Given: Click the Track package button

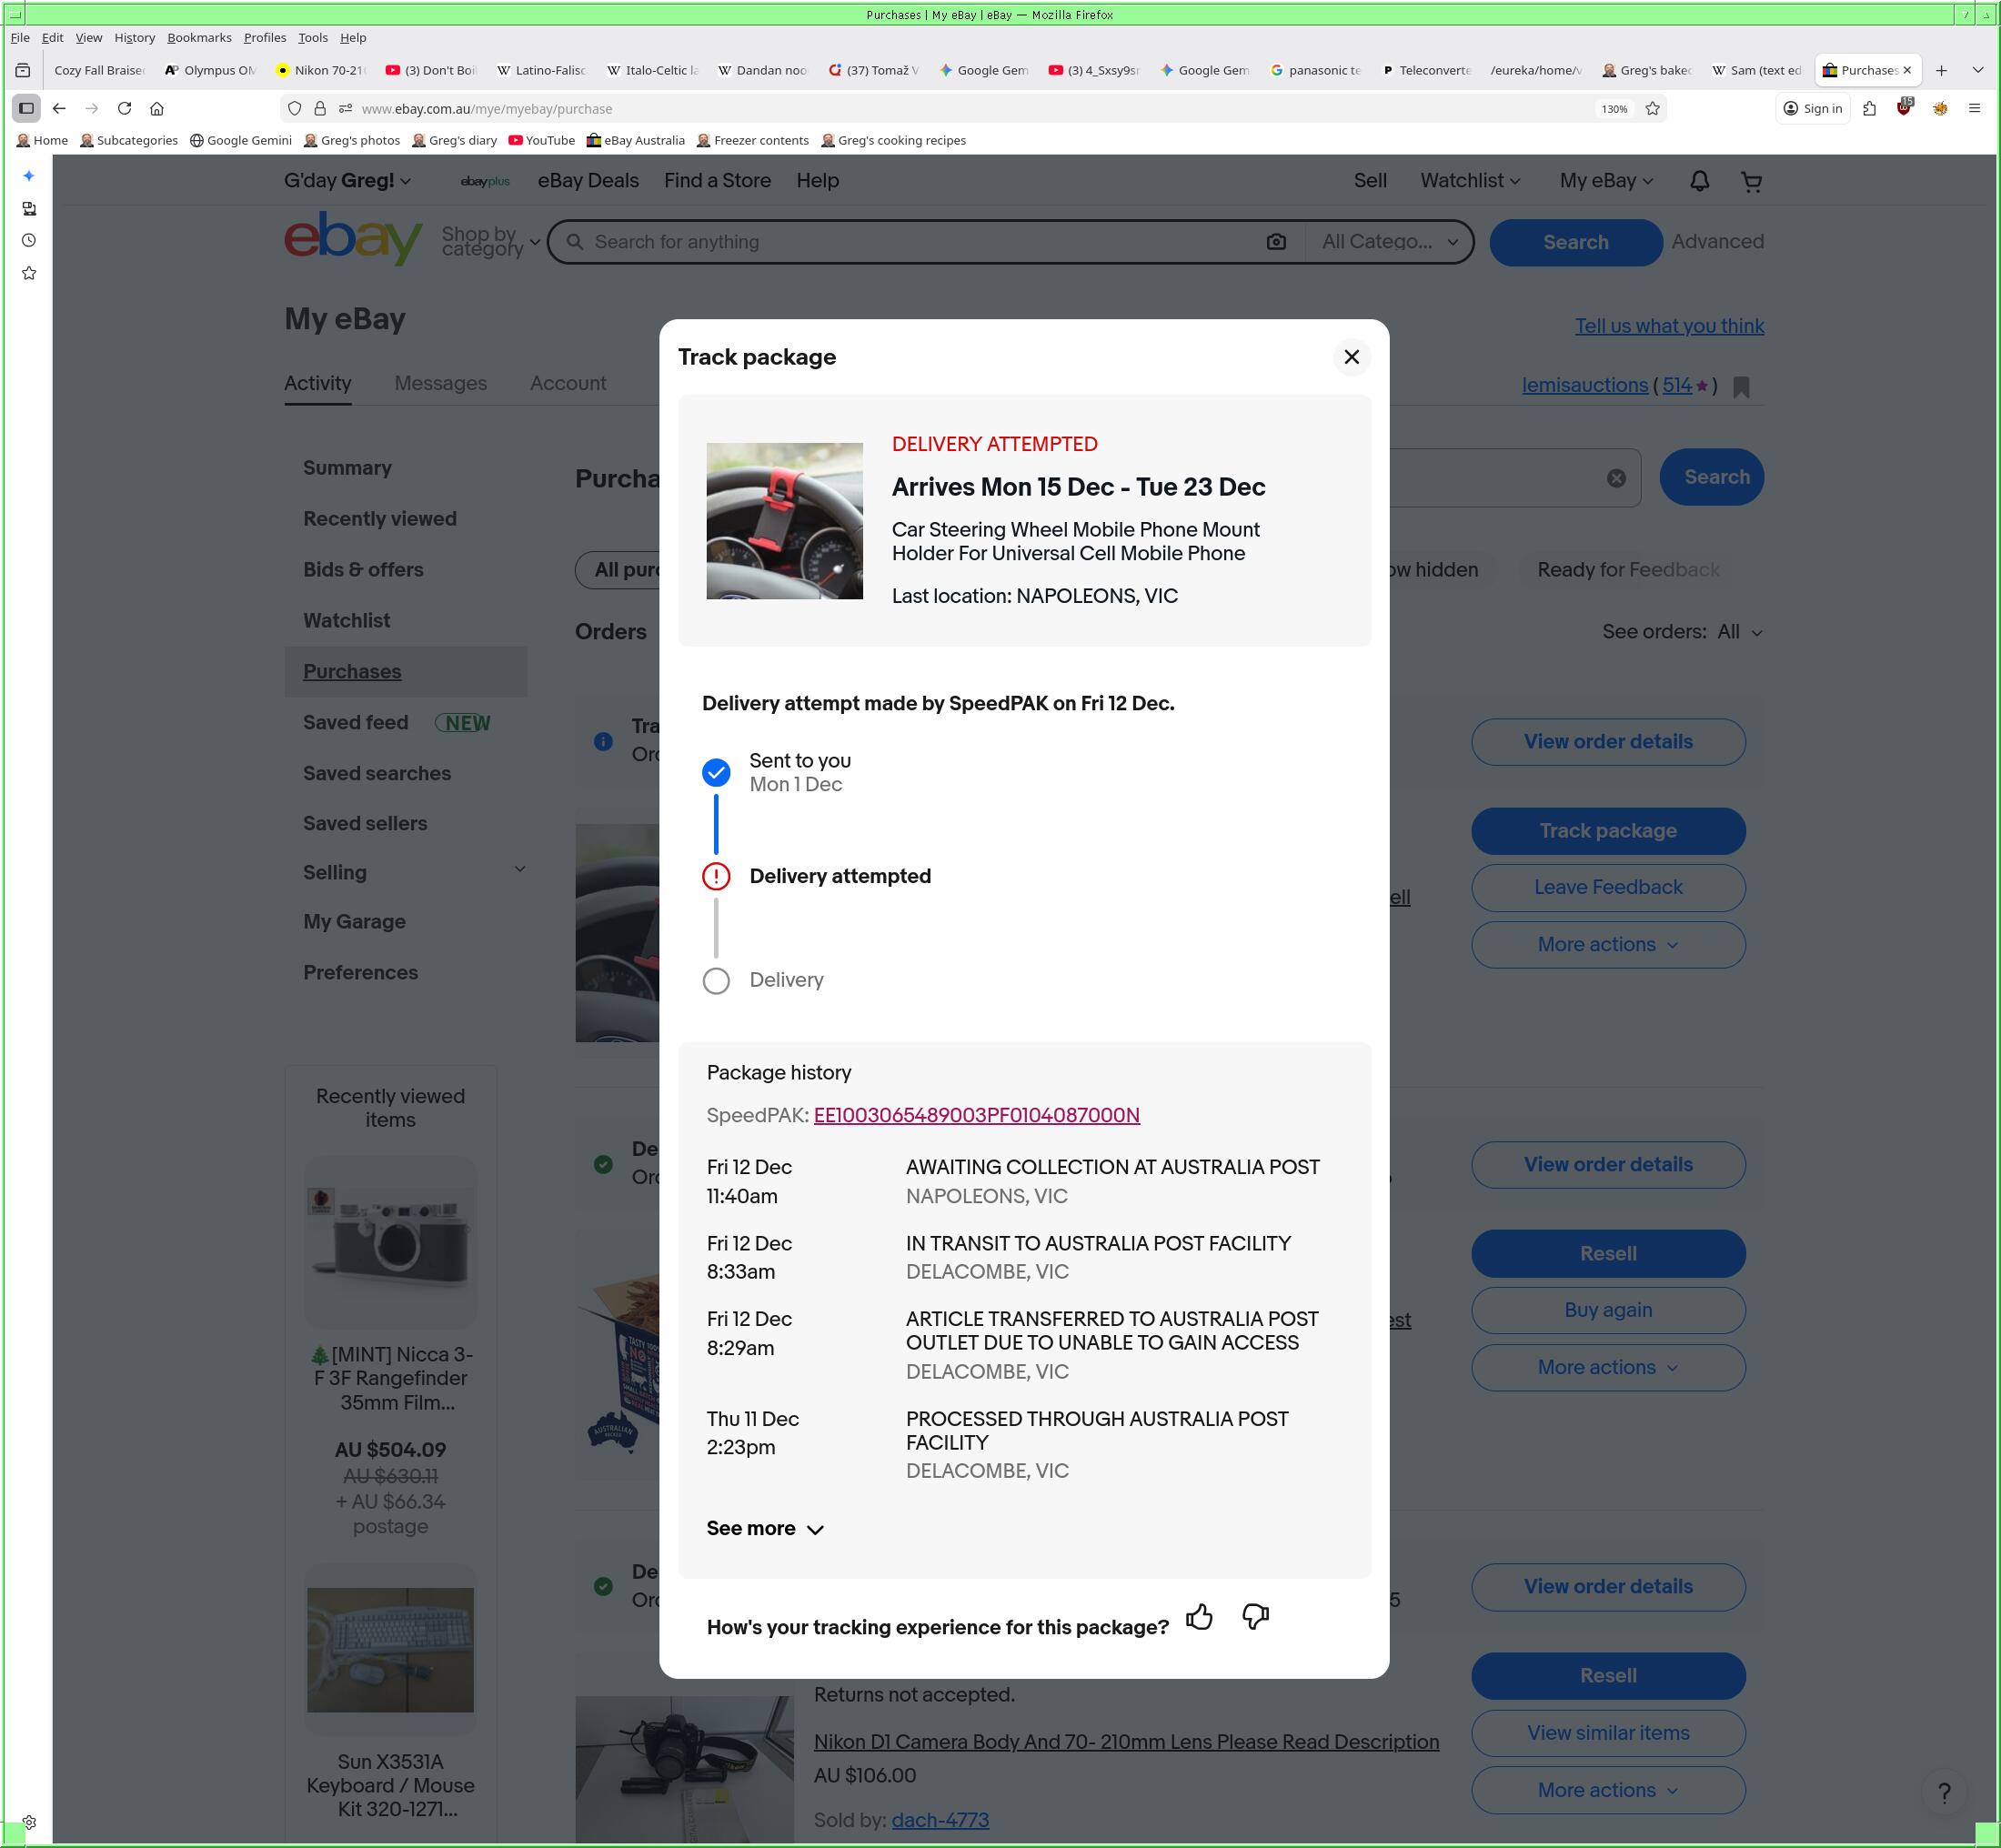Looking at the screenshot, I should coord(1608,831).
